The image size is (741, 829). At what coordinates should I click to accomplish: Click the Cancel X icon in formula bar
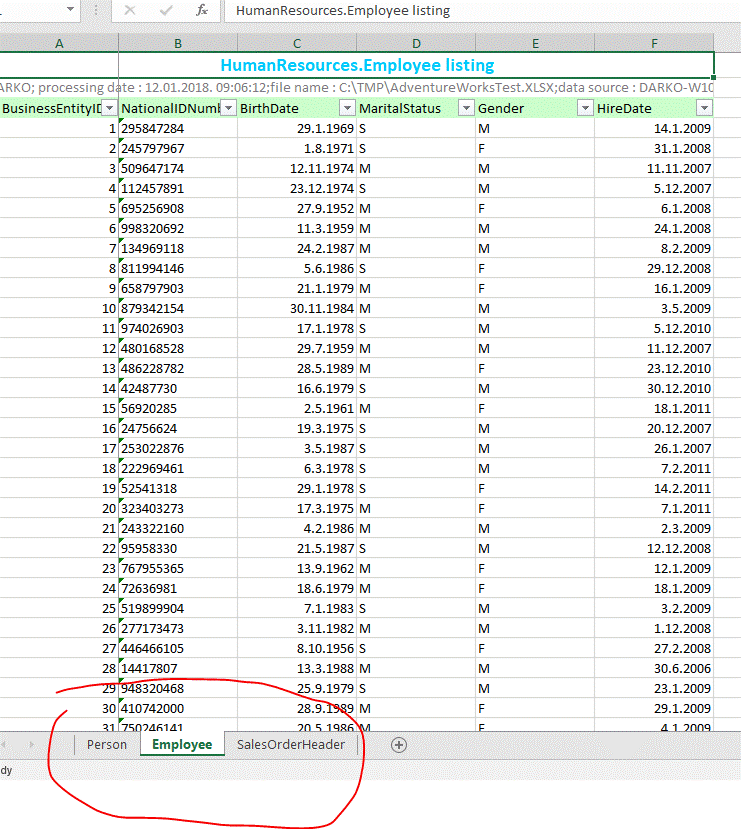(x=130, y=10)
